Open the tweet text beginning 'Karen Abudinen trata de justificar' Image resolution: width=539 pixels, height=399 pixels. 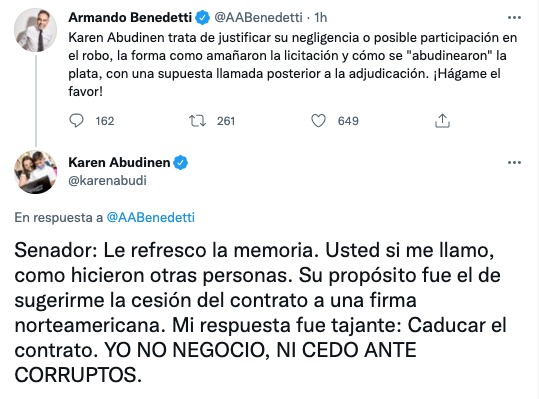(293, 65)
